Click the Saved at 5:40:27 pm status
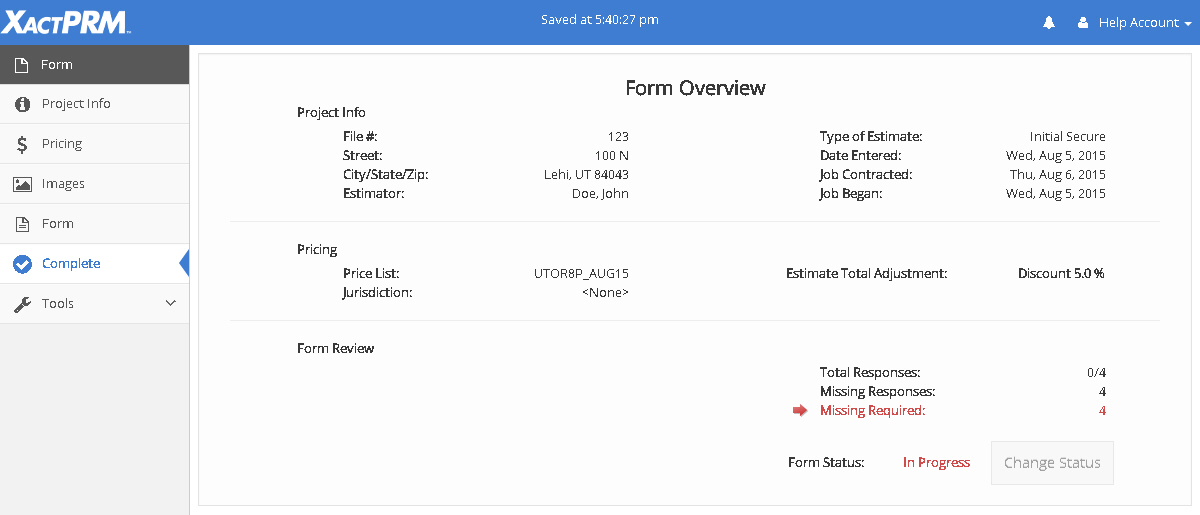 pyautogui.click(x=599, y=19)
